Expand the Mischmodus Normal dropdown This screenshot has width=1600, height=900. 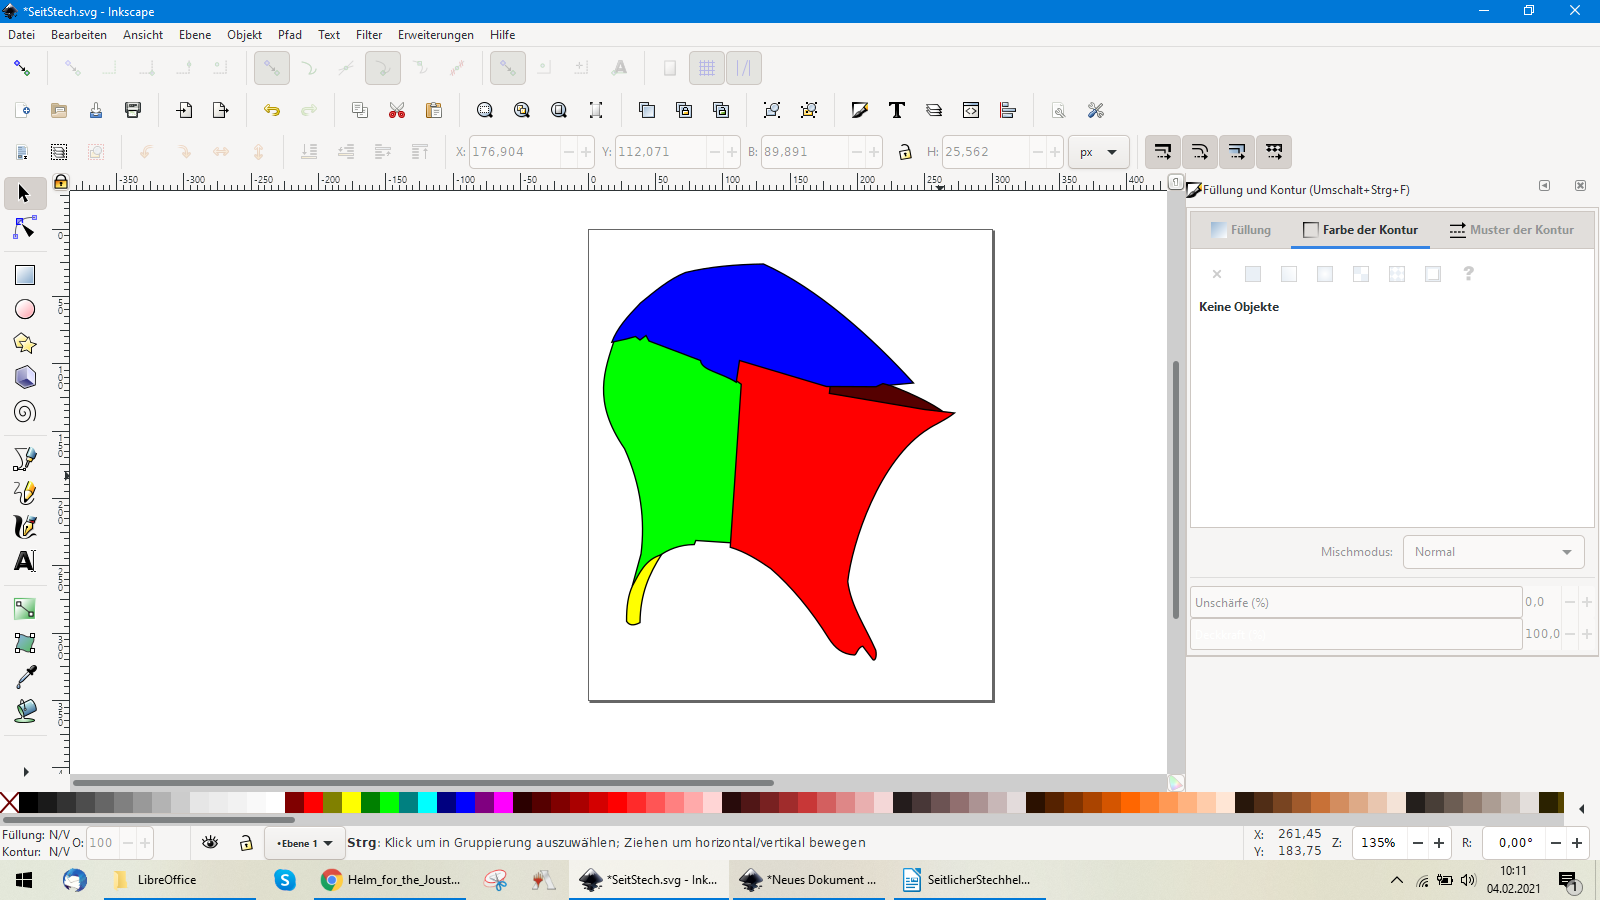[x=1493, y=552]
